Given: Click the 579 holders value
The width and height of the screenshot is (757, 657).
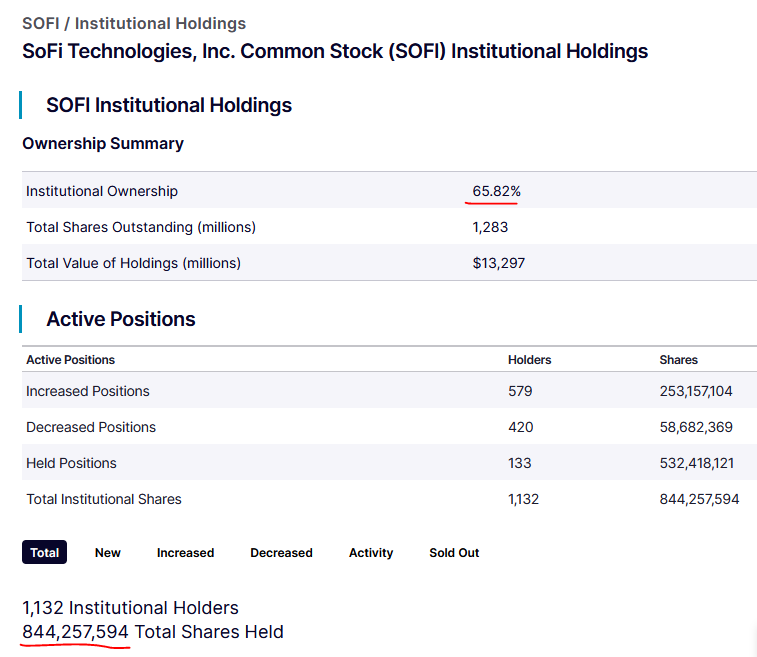Looking at the screenshot, I should click(x=520, y=391).
